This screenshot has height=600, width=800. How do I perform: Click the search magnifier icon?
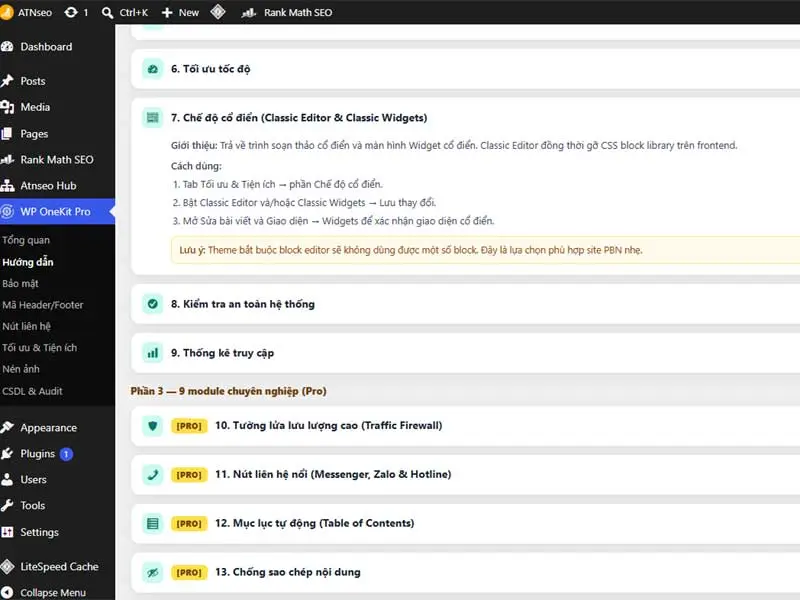point(107,13)
